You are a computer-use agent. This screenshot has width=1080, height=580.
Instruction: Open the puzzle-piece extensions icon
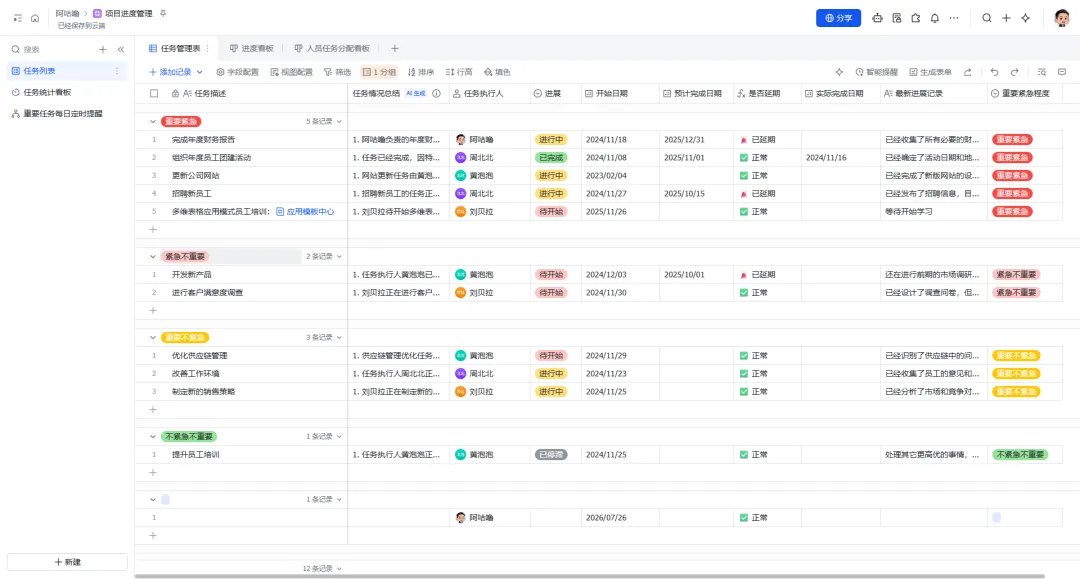point(915,18)
